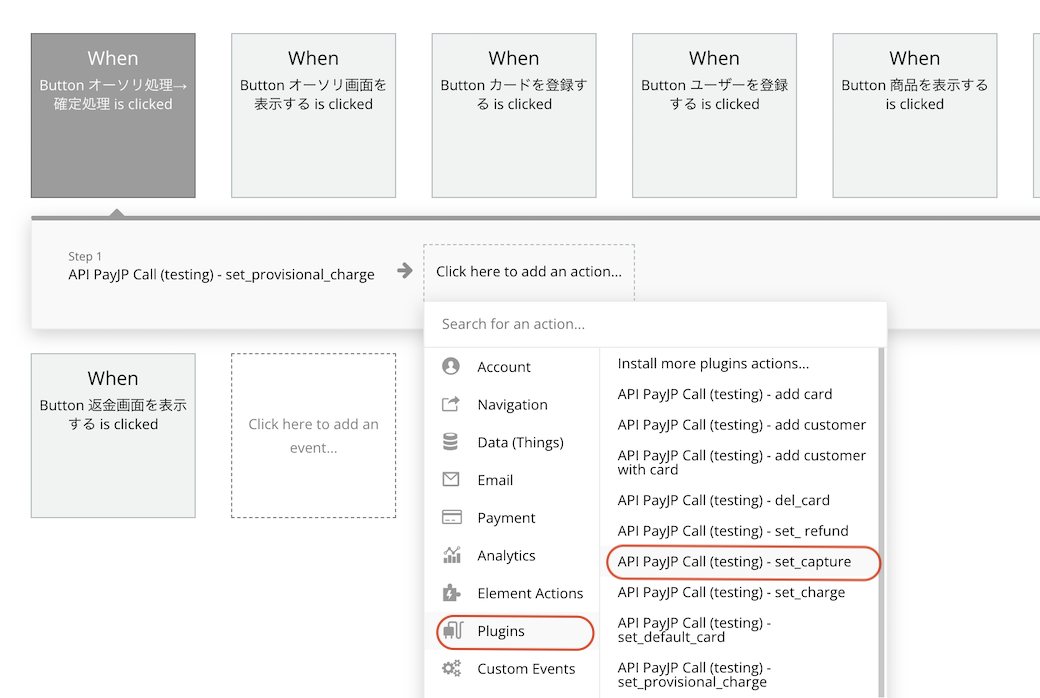This screenshot has height=698, width=1040.
Task: Select event オーソリ処理→確定処理 is clicked
Action: click(113, 115)
